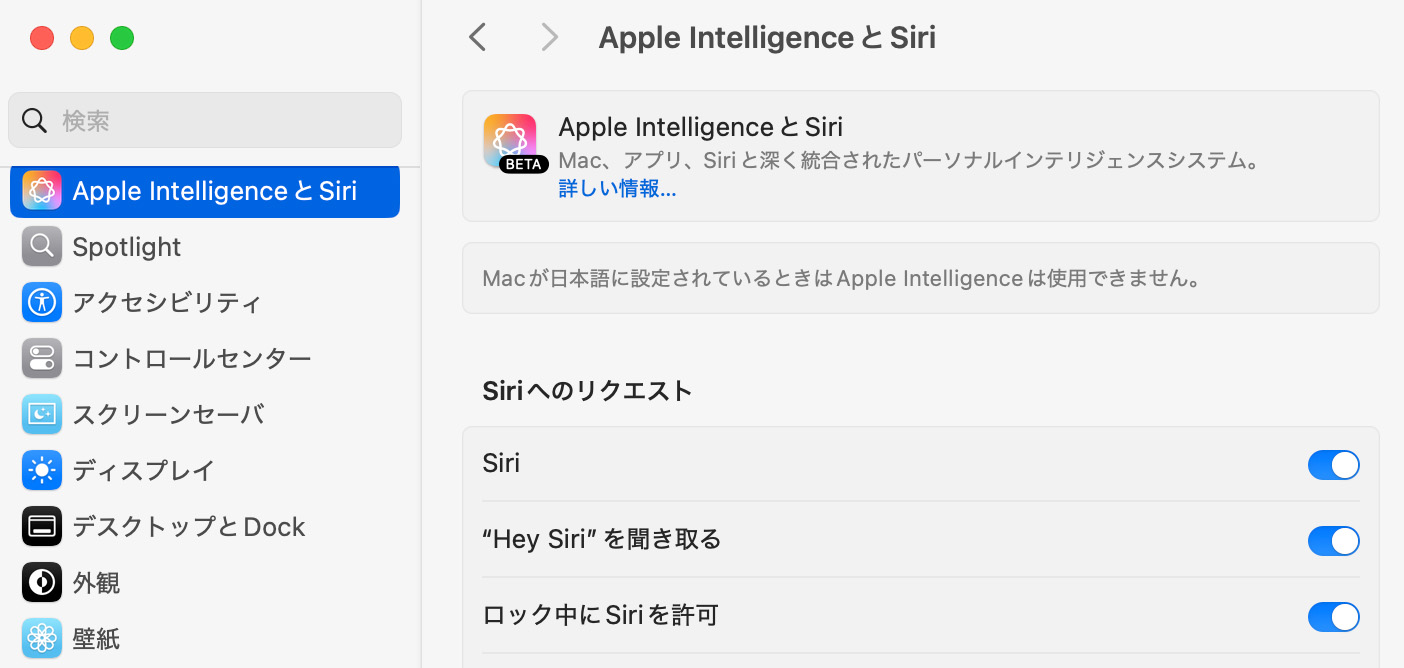Click the スクリーンセーバ icon in sidebar
The width and height of the screenshot is (1404, 668).
[42, 415]
